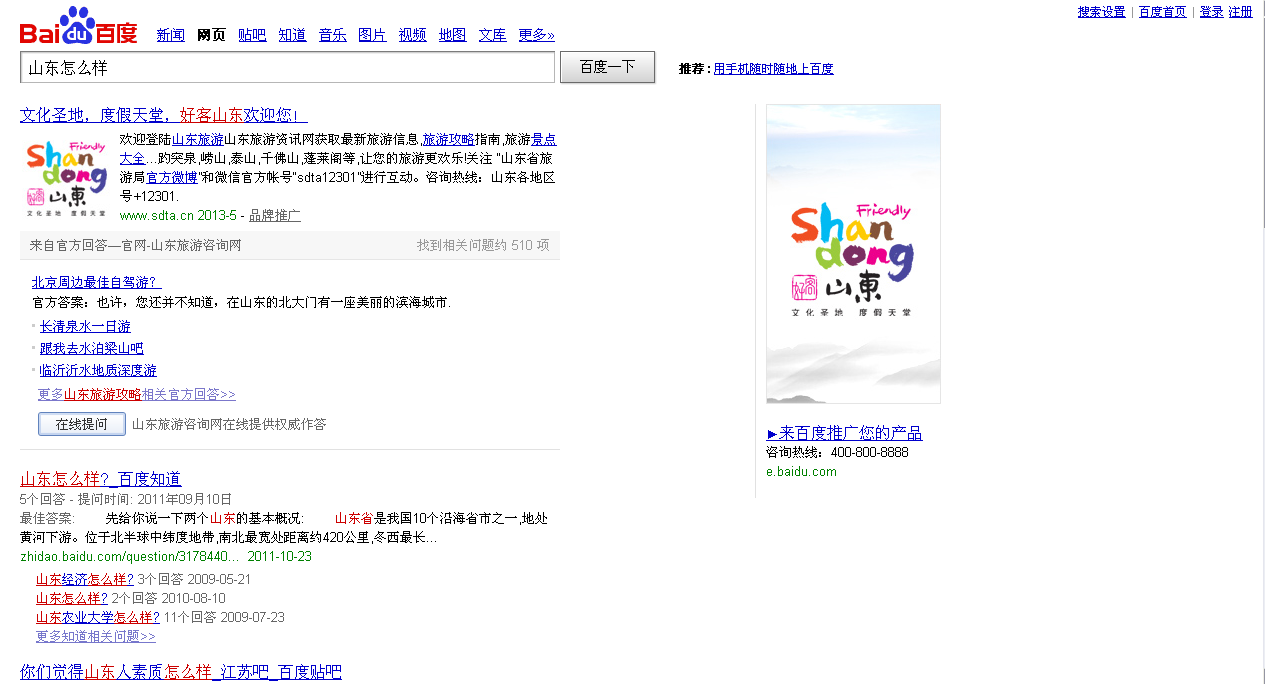The width and height of the screenshot is (1265, 684).
Task: Click the 登录 link
Action: tap(1211, 12)
